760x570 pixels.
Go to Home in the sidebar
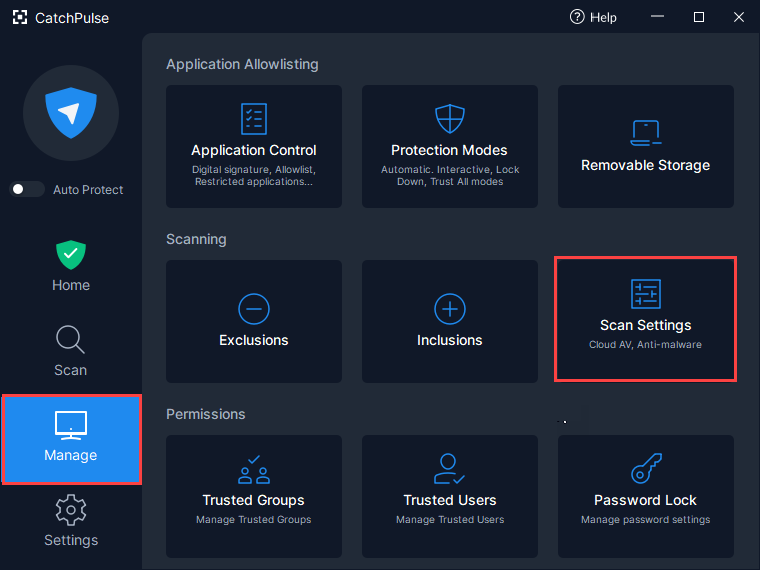coord(71,266)
